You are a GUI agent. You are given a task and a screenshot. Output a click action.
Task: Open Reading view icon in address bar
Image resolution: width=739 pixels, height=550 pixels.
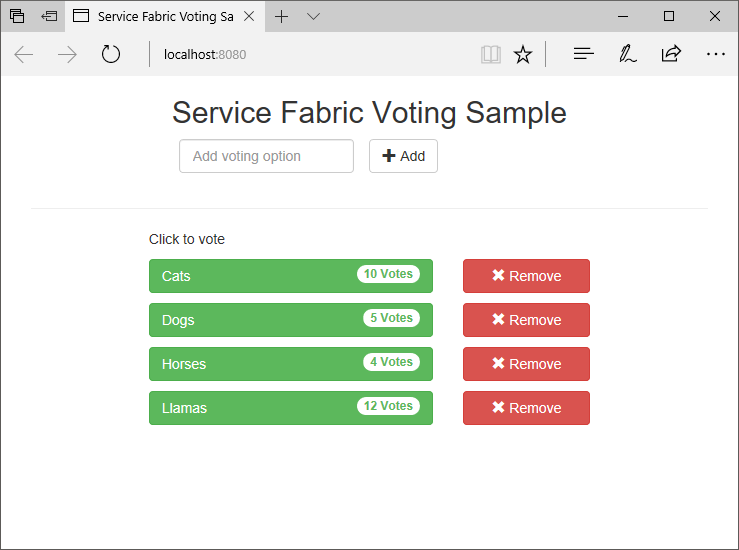point(490,54)
